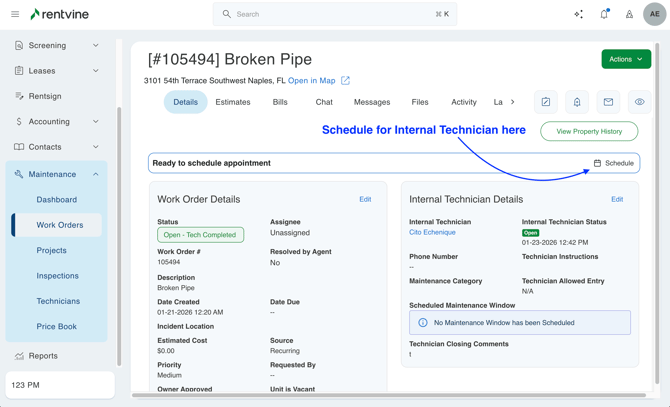This screenshot has height=407, width=670.
Task: Open Cito Echenique technician link
Action: pyautogui.click(x=432, y=232)
